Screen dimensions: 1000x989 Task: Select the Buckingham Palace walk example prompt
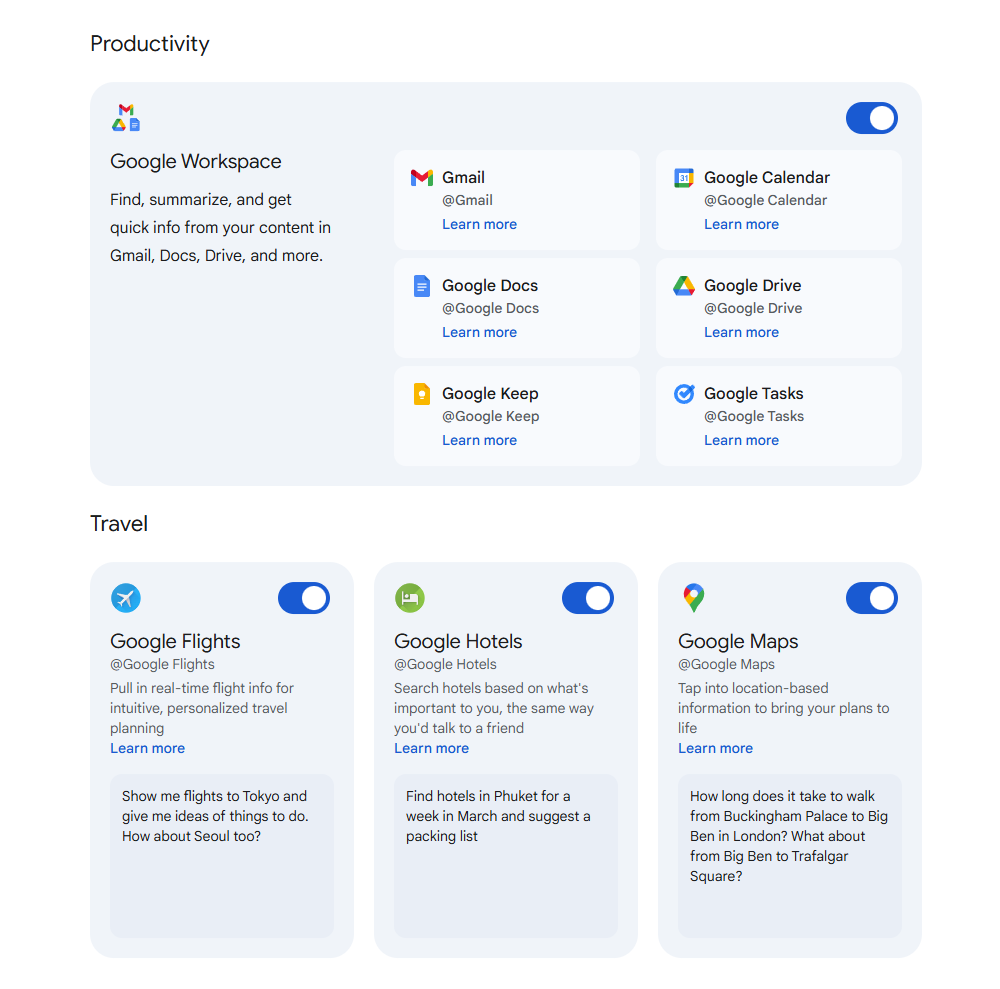coord(790,856)
